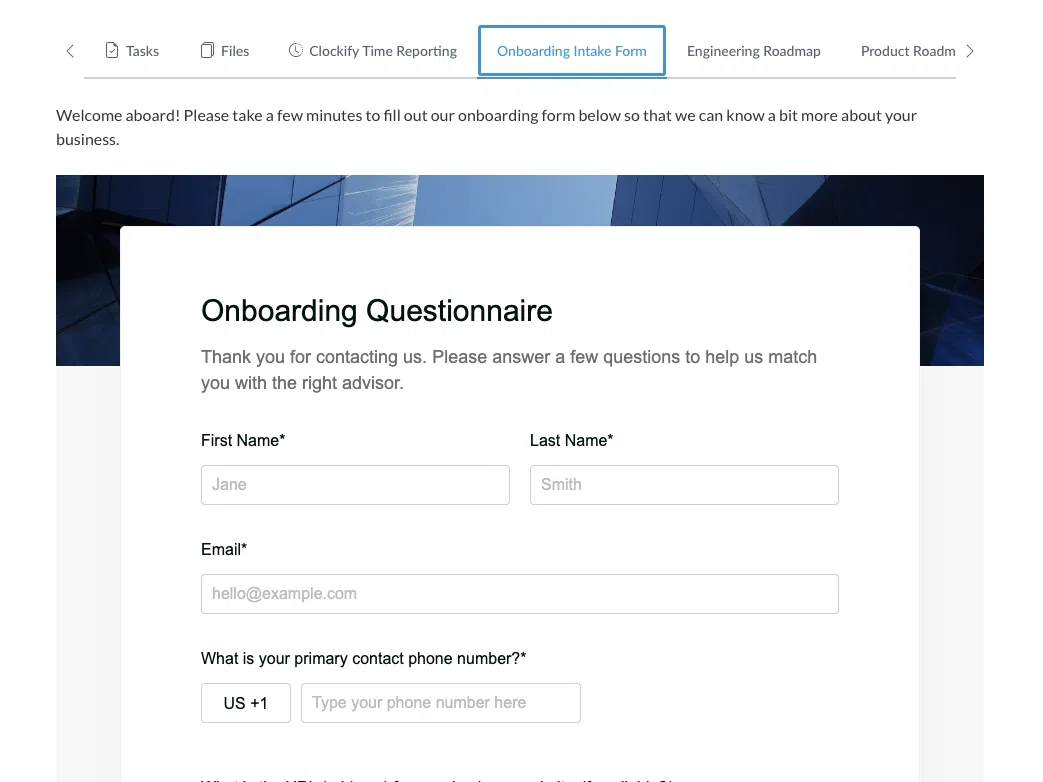Click the Onboarding Questionnaire heading

pyautogui.click(x=376, y=311)
